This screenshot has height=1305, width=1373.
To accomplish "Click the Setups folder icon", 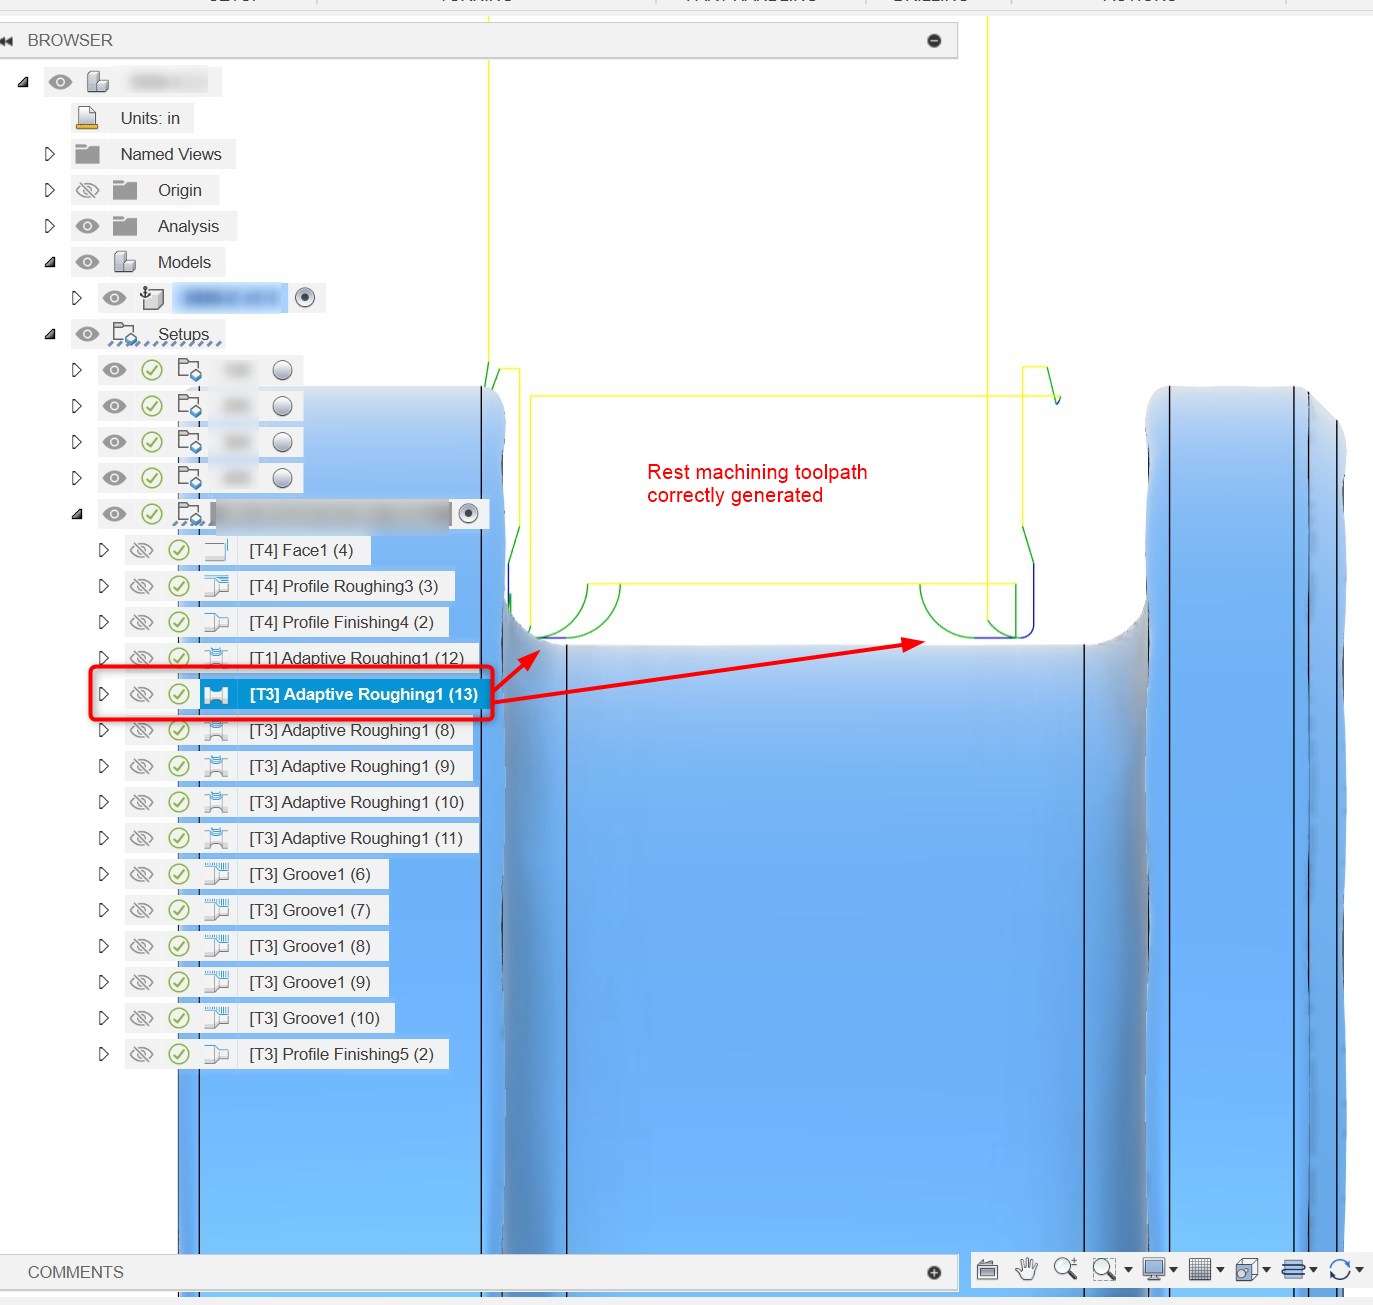I will pos(125,333).
